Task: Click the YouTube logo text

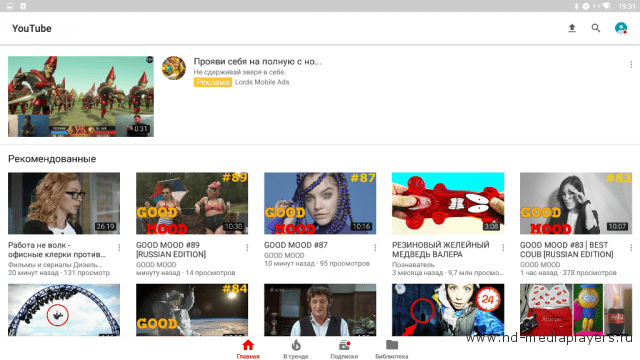Action: [32, 28]
